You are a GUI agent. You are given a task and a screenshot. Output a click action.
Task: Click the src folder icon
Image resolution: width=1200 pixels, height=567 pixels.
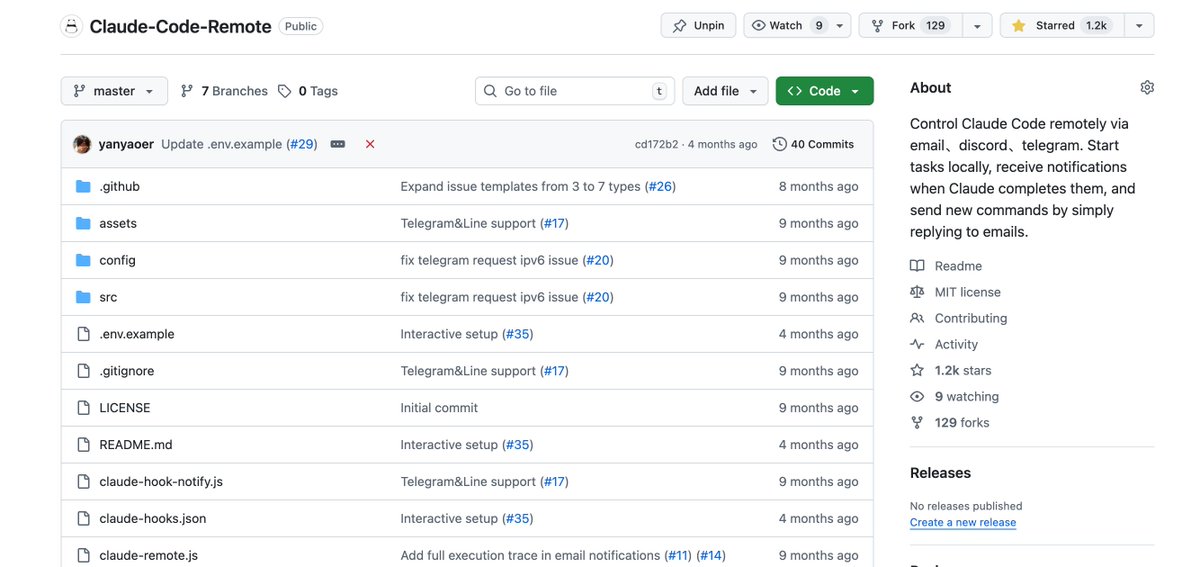pyautogui.click(x=84, y=297)
